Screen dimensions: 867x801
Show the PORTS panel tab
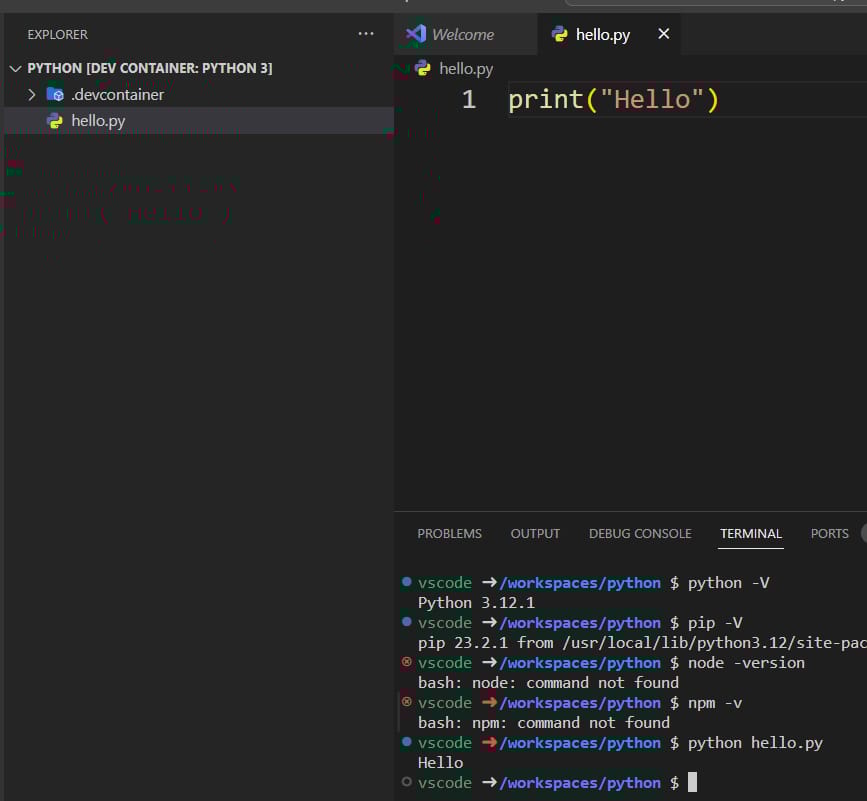pos(829,533)
